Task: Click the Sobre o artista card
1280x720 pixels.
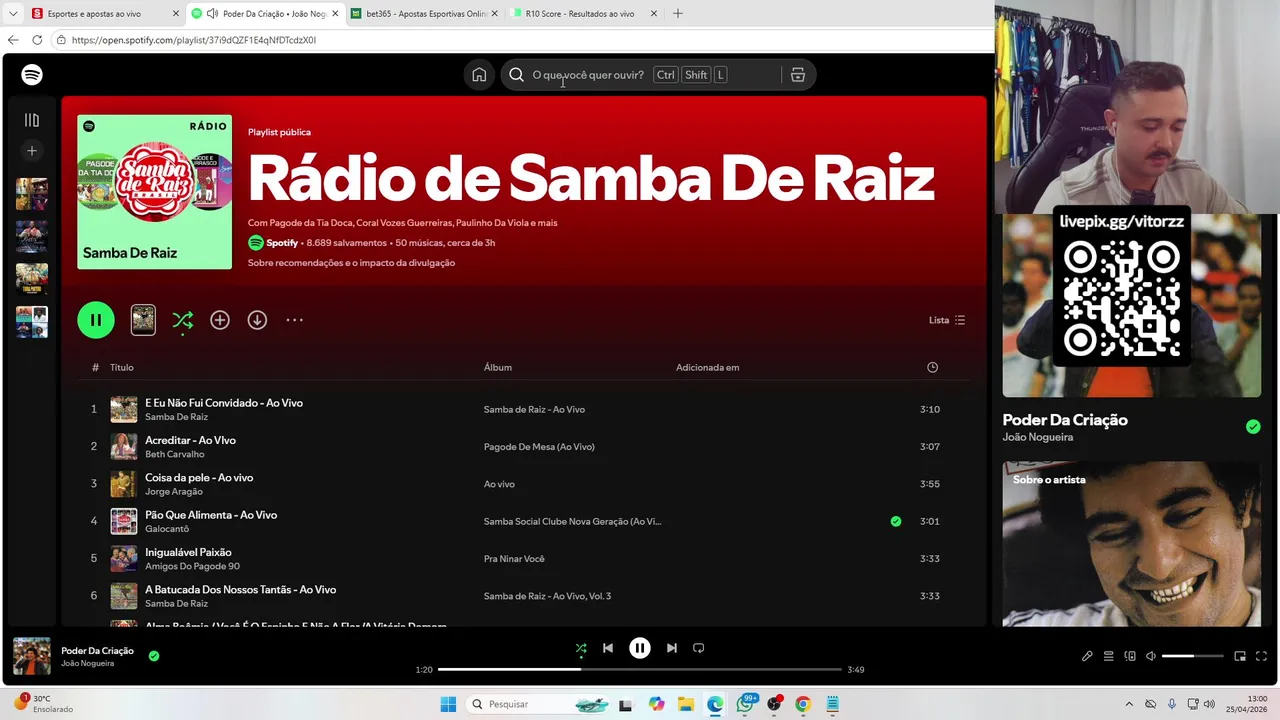Action: [1132, 544]
